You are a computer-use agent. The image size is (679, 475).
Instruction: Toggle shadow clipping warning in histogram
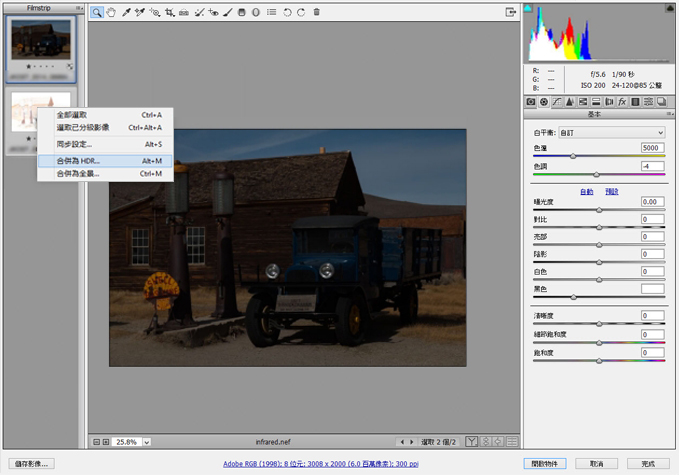click(528, 8)
